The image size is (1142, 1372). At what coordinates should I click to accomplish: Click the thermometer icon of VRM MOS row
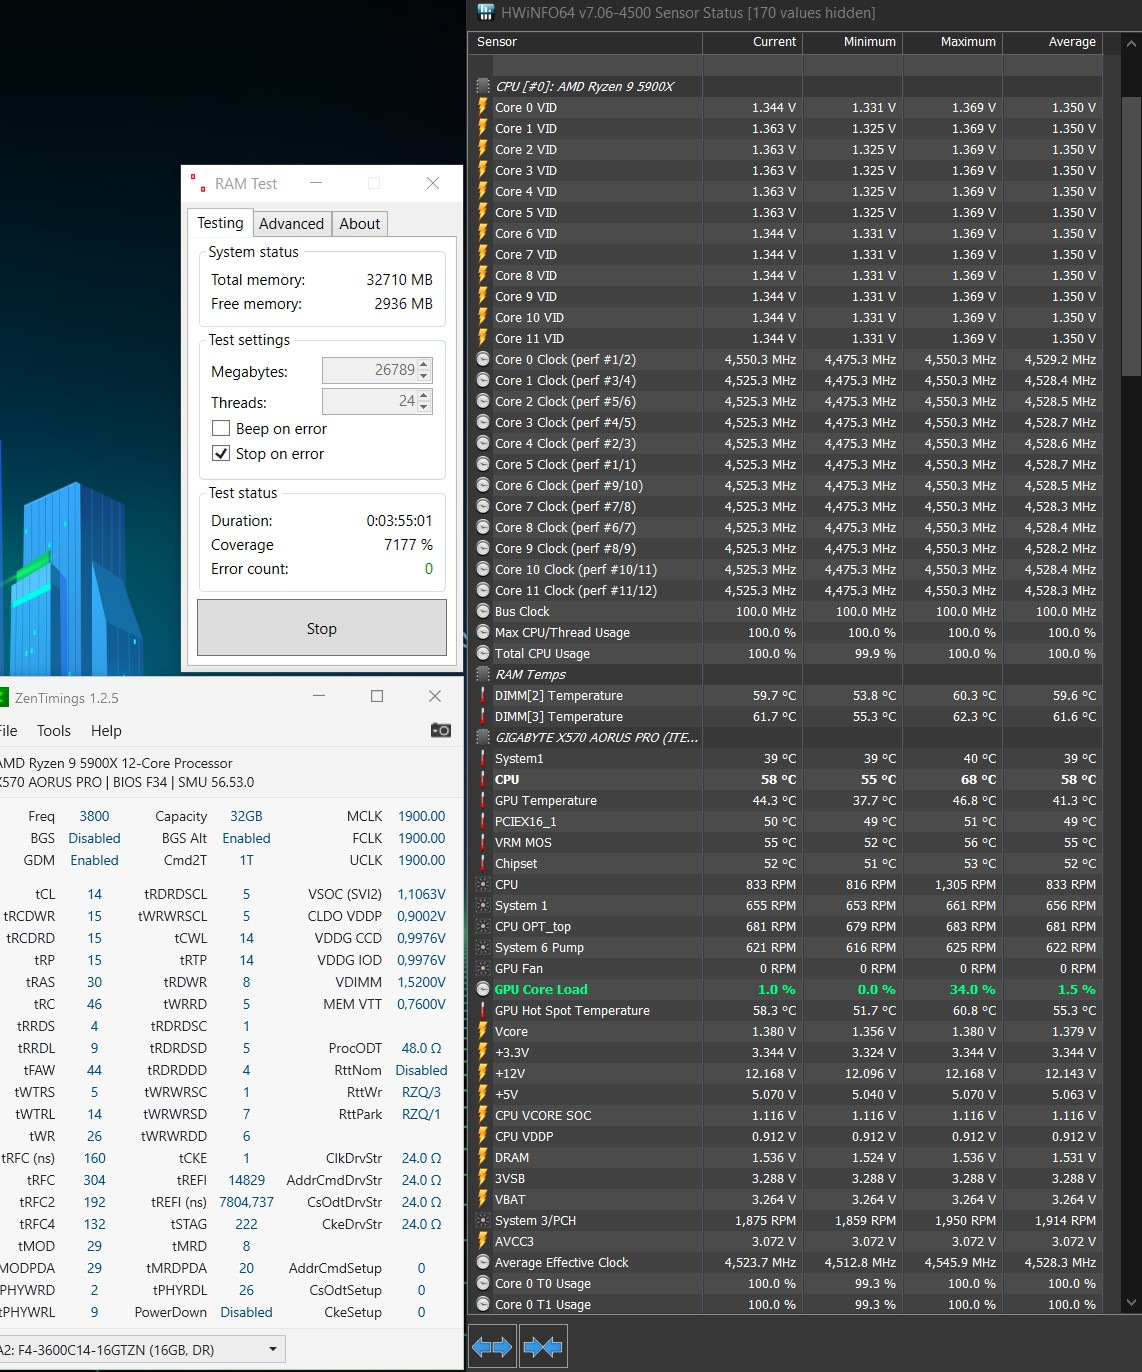tap(483, 842)
